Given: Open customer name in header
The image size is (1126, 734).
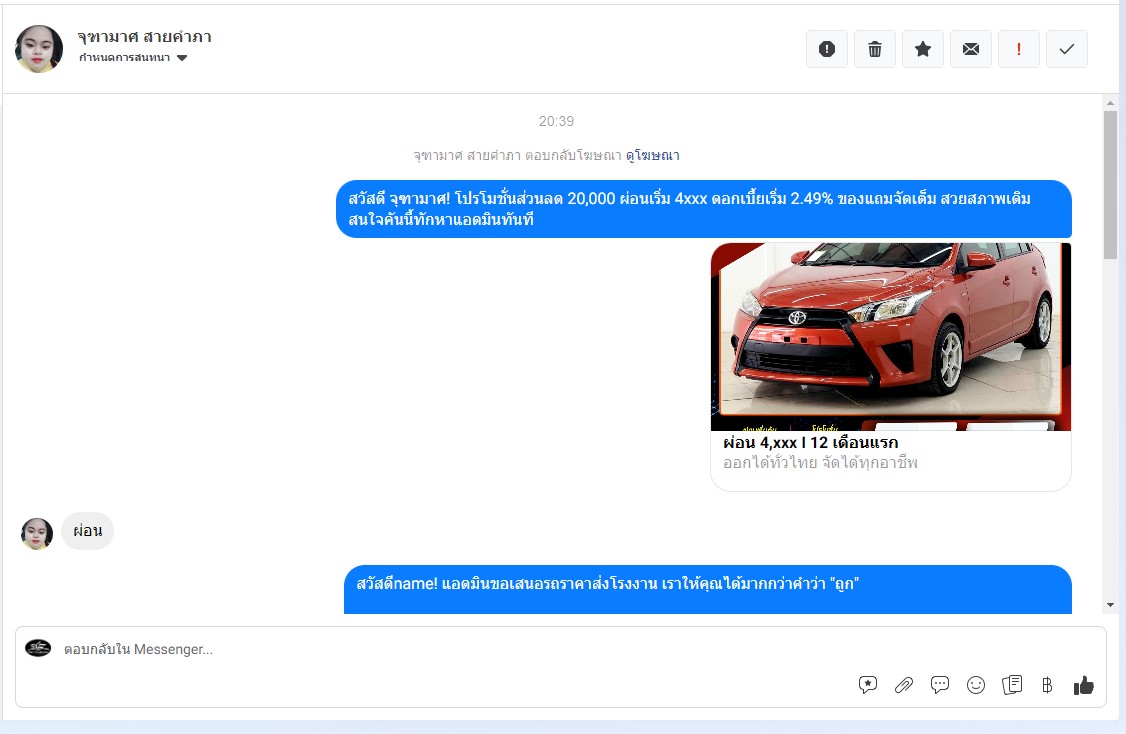Looking at the screenshot, I should point(144,37).
